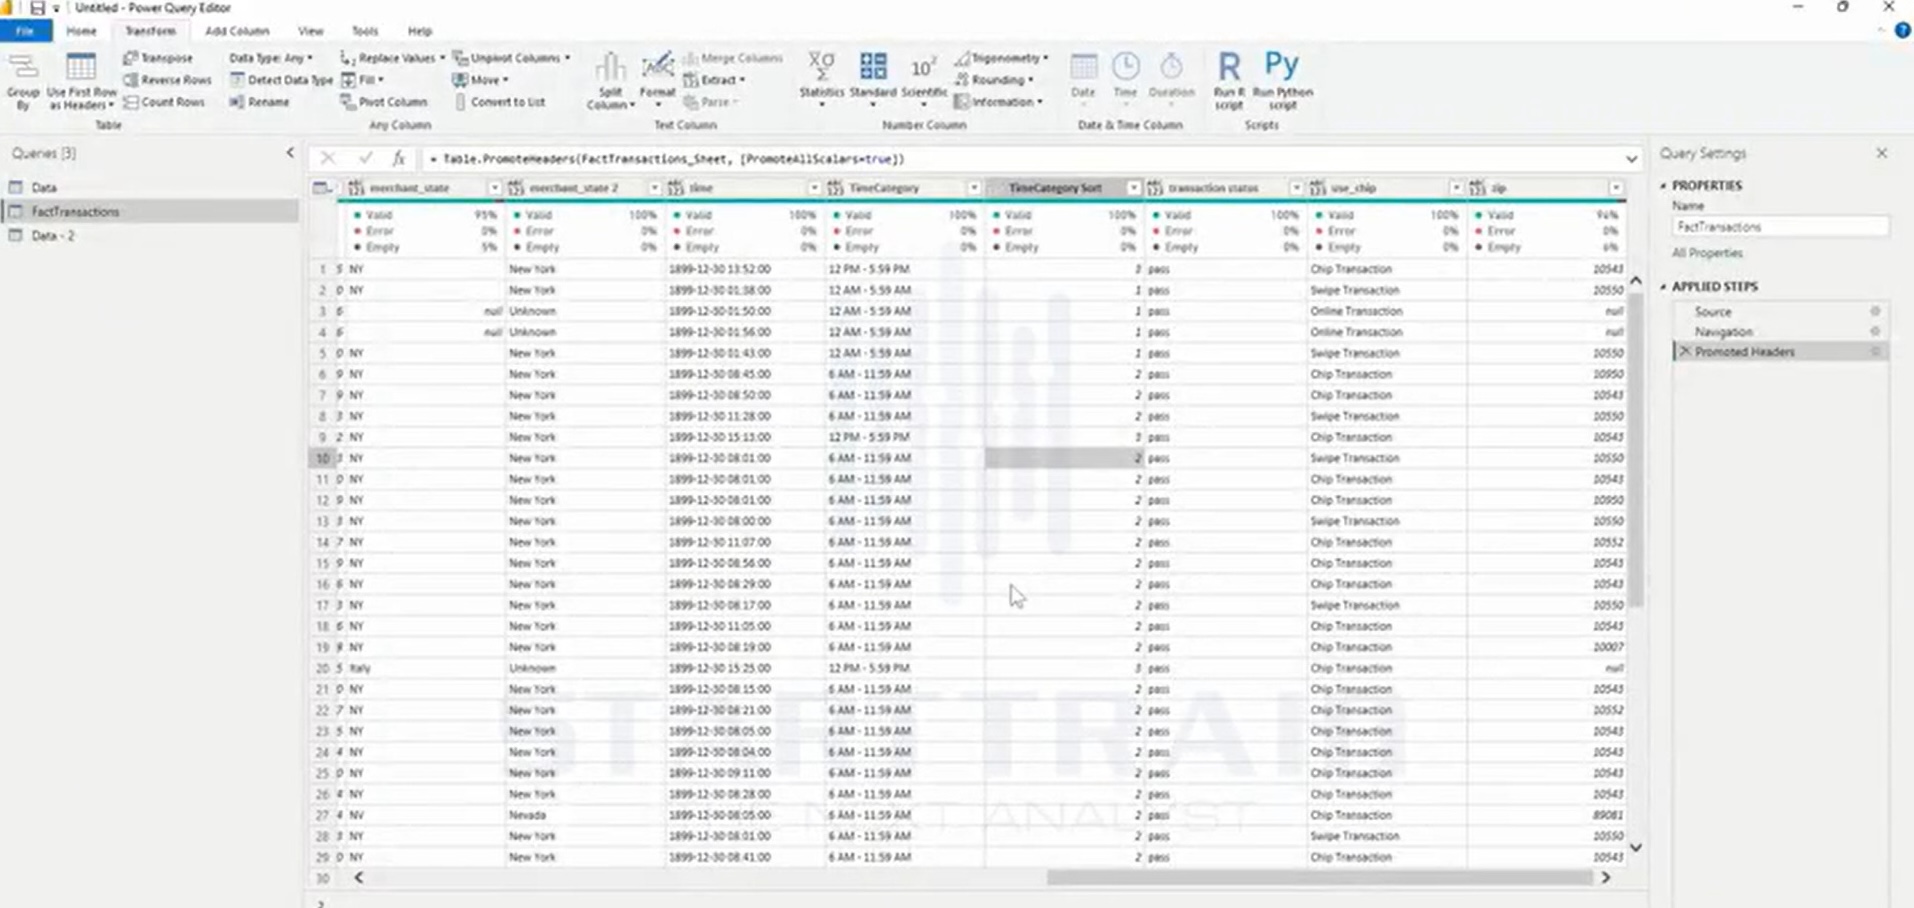Expand the Replace Values dropdown
This screenshot has height=908, width=1914.
coord(443,58)
